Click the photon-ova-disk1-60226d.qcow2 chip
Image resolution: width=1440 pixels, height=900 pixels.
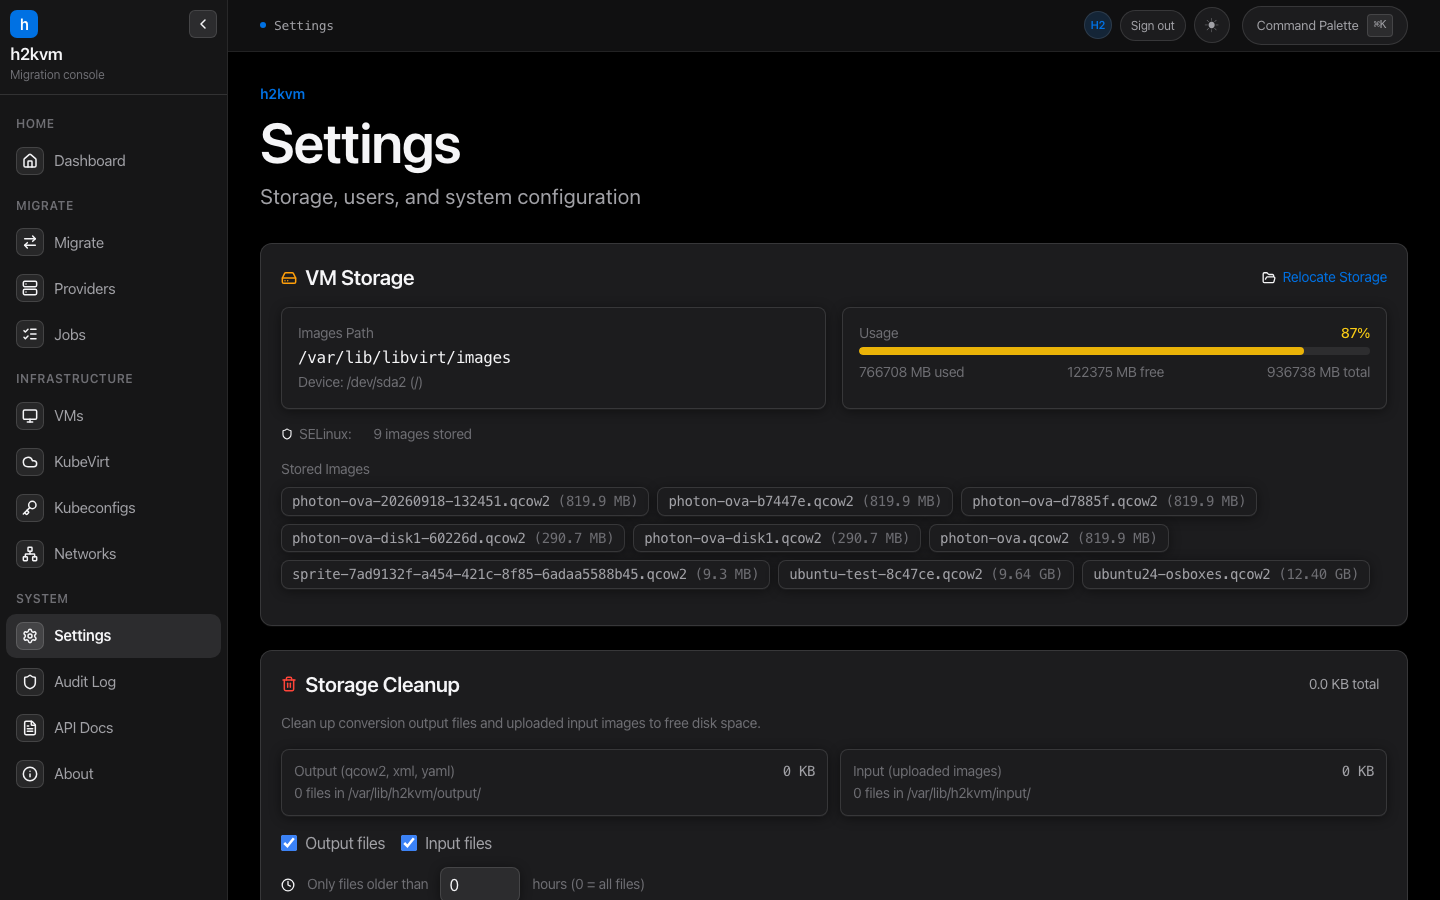[x=453, y=538]
